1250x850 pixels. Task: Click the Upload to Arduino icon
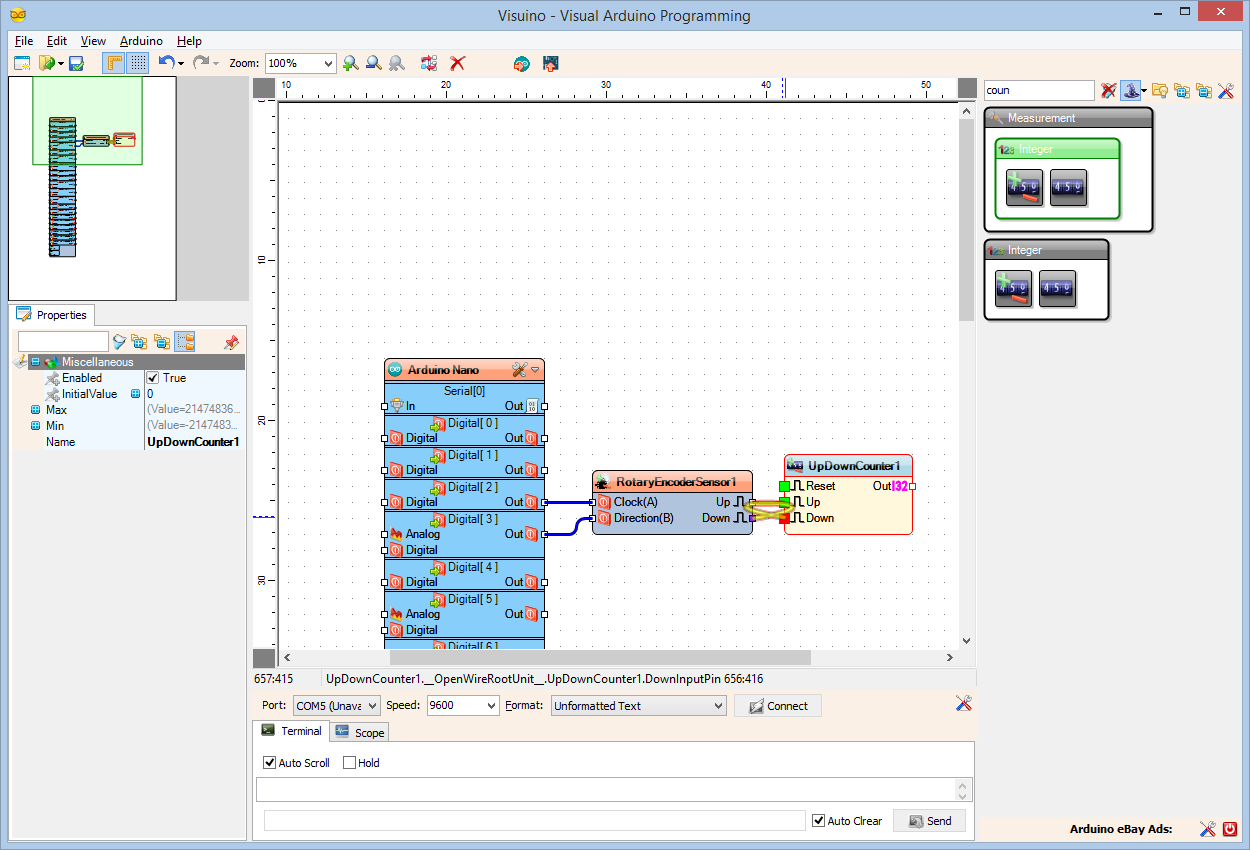pyautogui.click(x=550, y=63)
